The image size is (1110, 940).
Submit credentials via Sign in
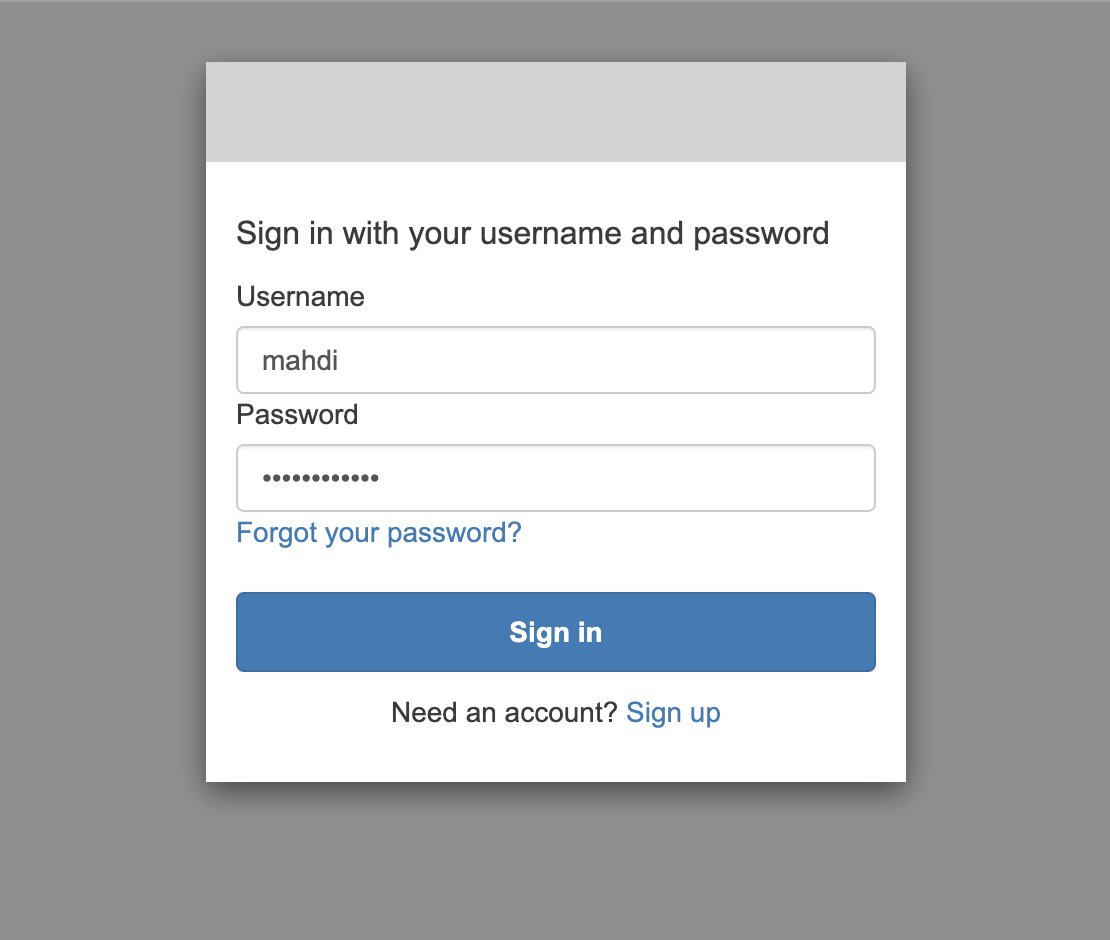coord(555,632)
